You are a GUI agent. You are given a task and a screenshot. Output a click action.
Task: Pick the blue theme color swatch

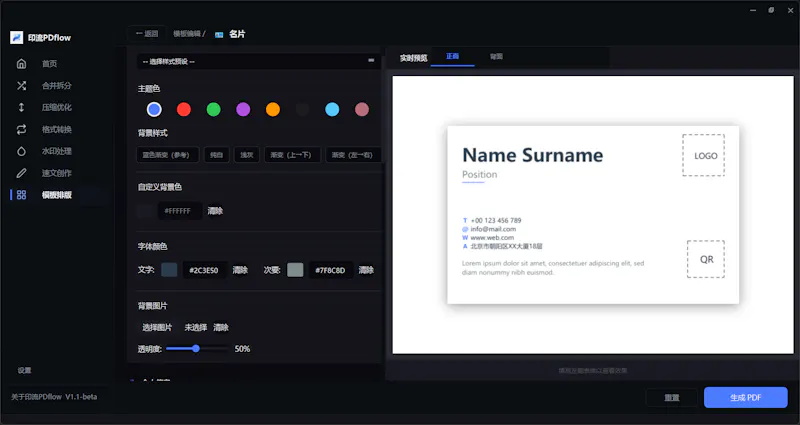coord(154,109)
